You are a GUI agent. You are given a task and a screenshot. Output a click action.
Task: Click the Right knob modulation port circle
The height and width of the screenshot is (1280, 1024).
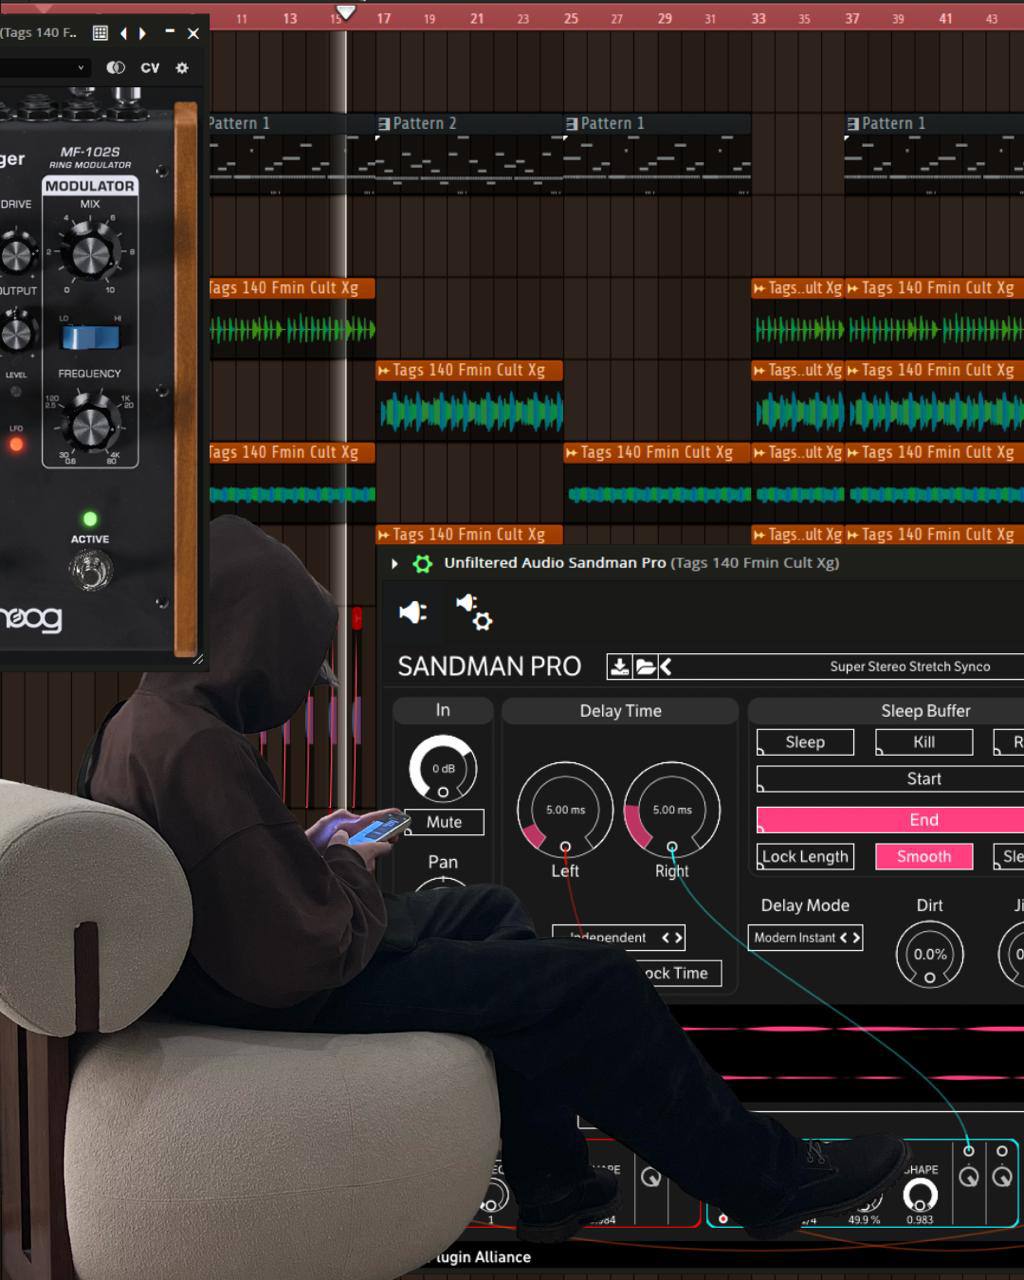(672, 847)
